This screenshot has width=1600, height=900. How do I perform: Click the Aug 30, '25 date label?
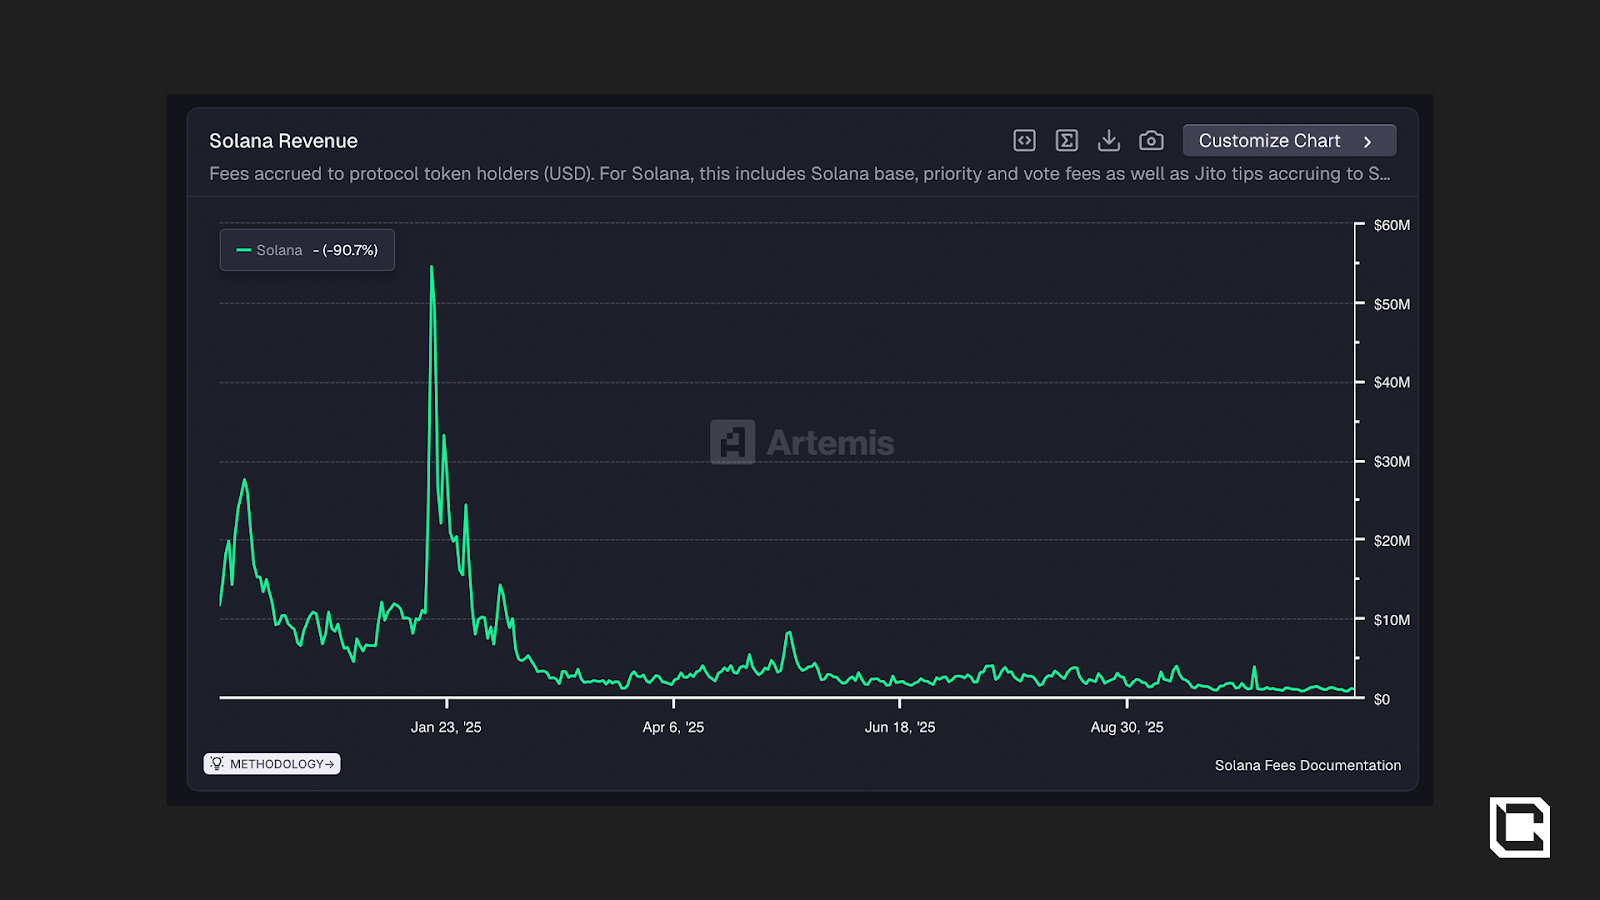coord(1127,727)
